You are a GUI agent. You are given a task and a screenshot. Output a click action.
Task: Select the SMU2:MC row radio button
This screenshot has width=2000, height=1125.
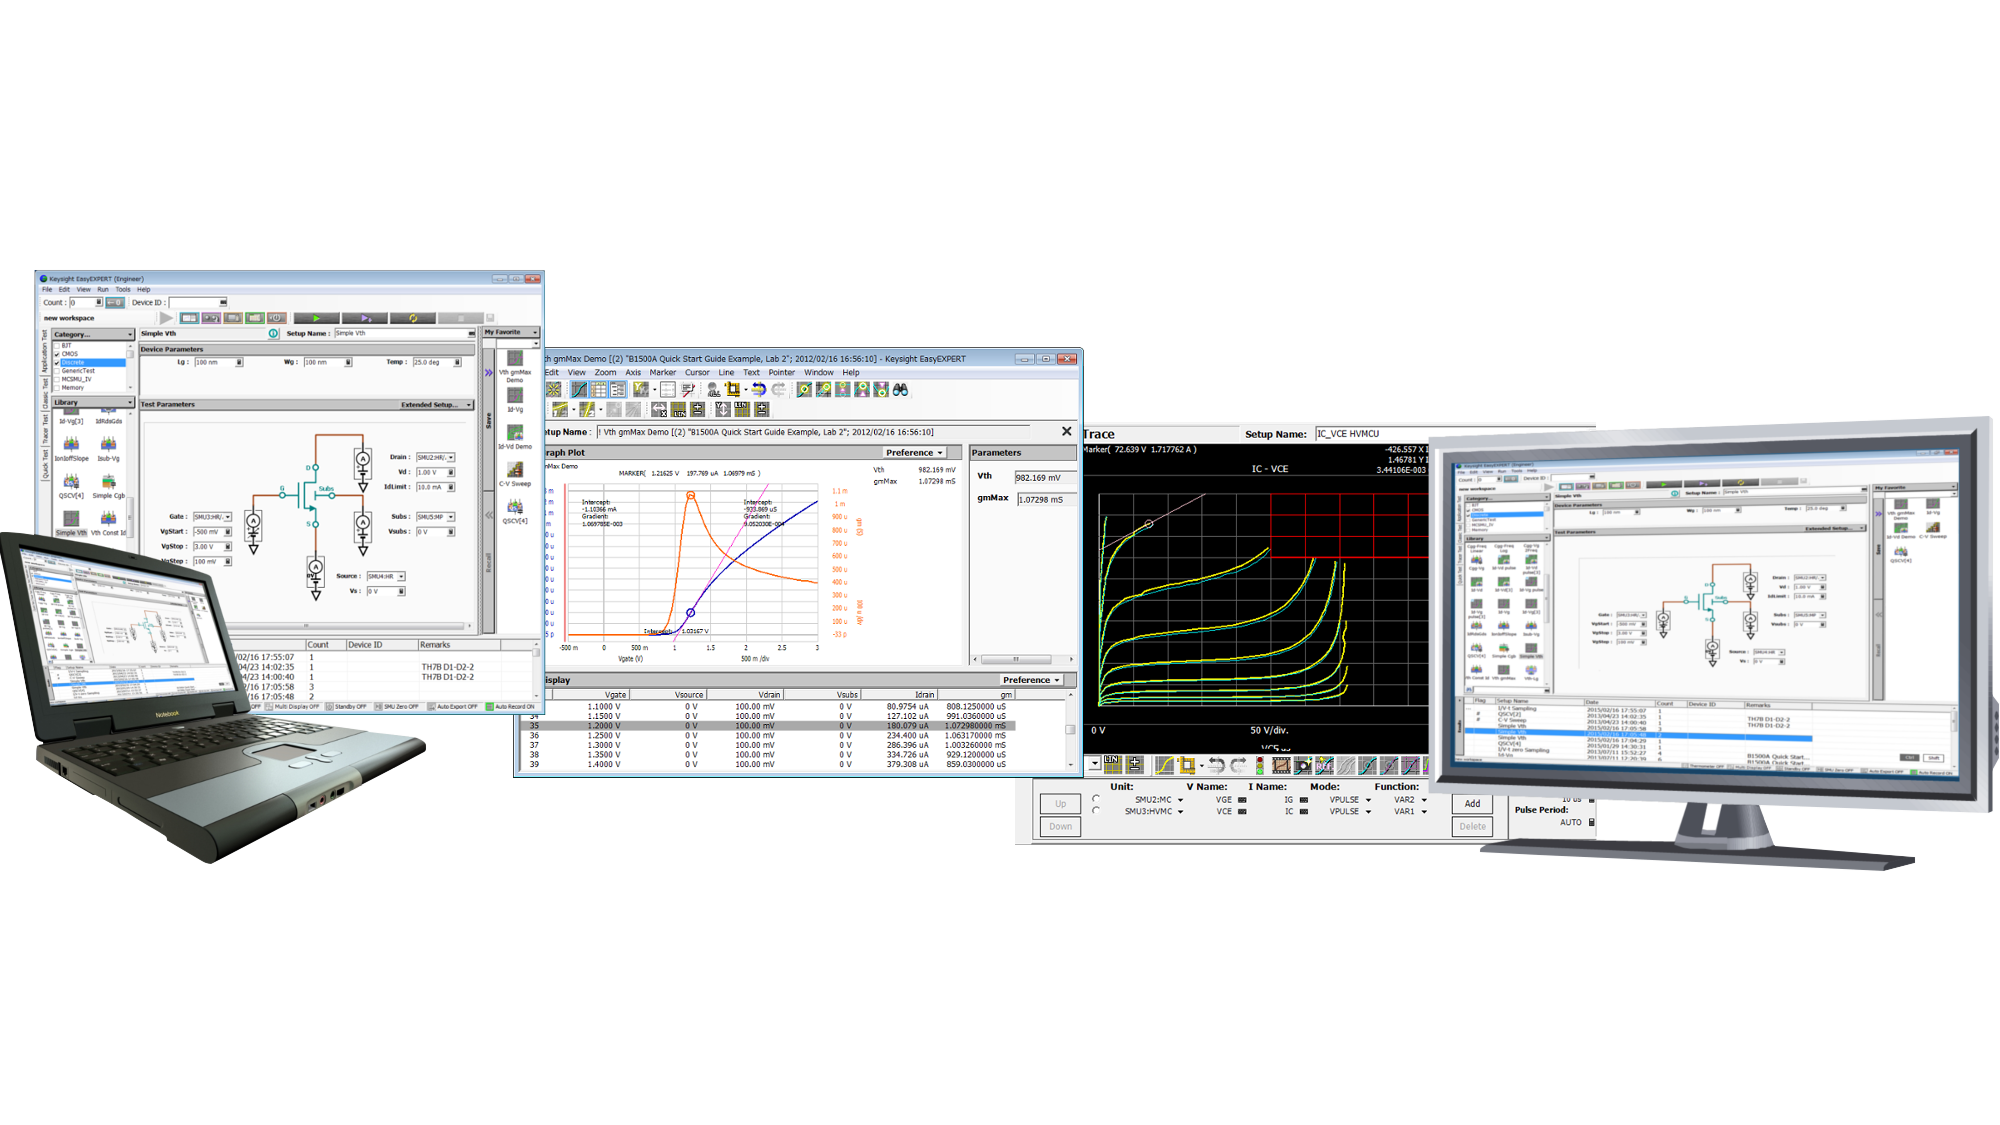(x=1097, y=799)
